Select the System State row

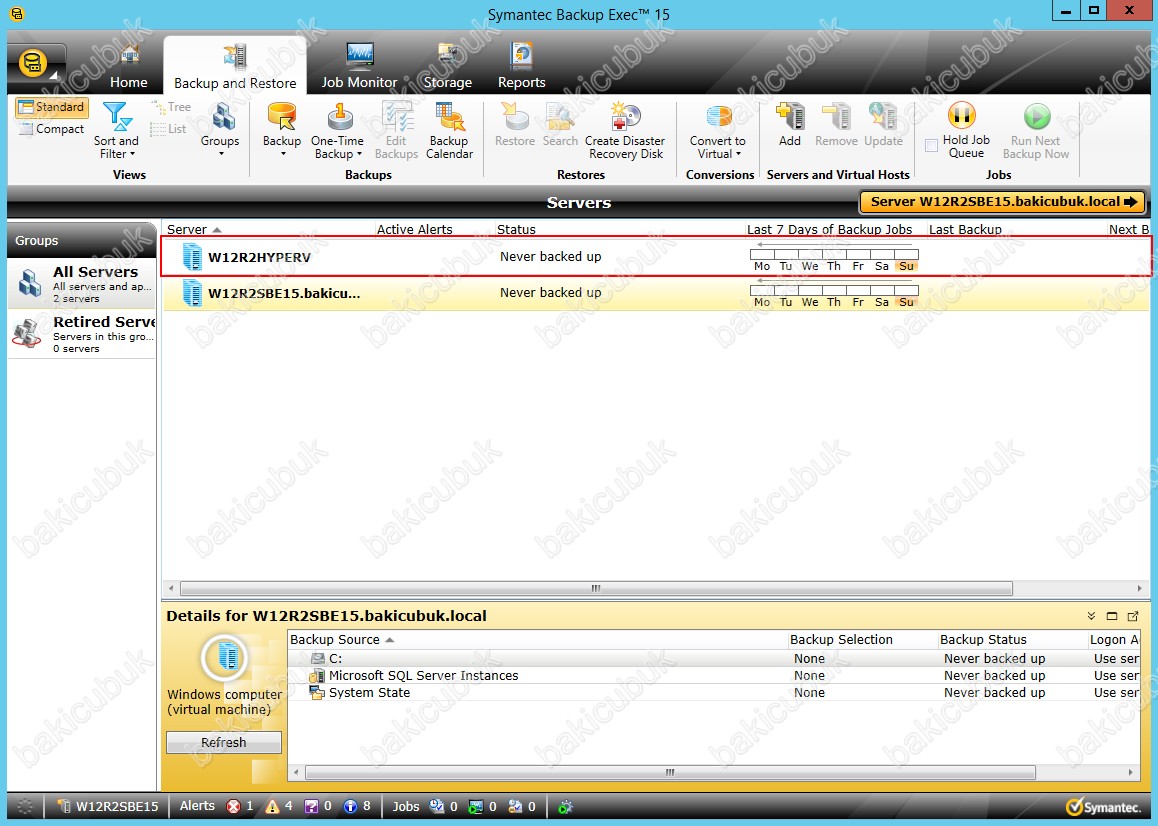pos(713,692)
